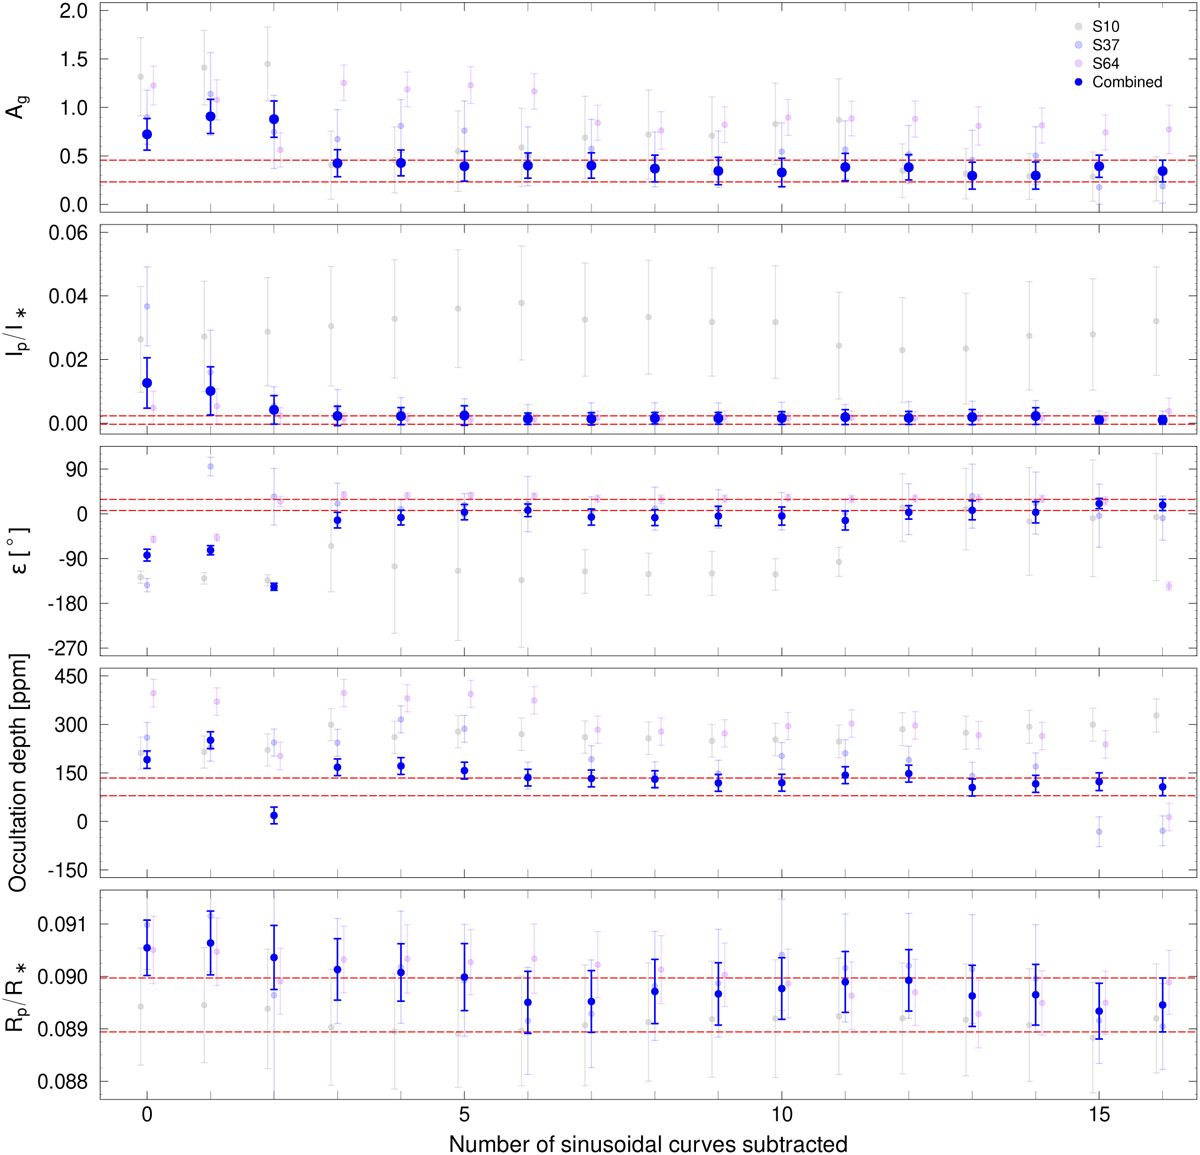The width and height of the screenshot is (1200, 1155).
Task: Click x-axis tick label 15
Action: point(1098,1115)
